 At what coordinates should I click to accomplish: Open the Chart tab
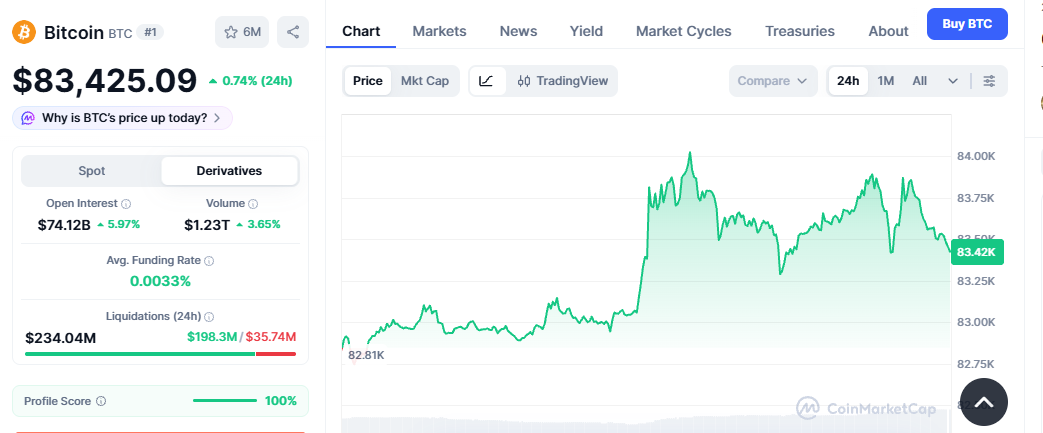tap(361, 31)
